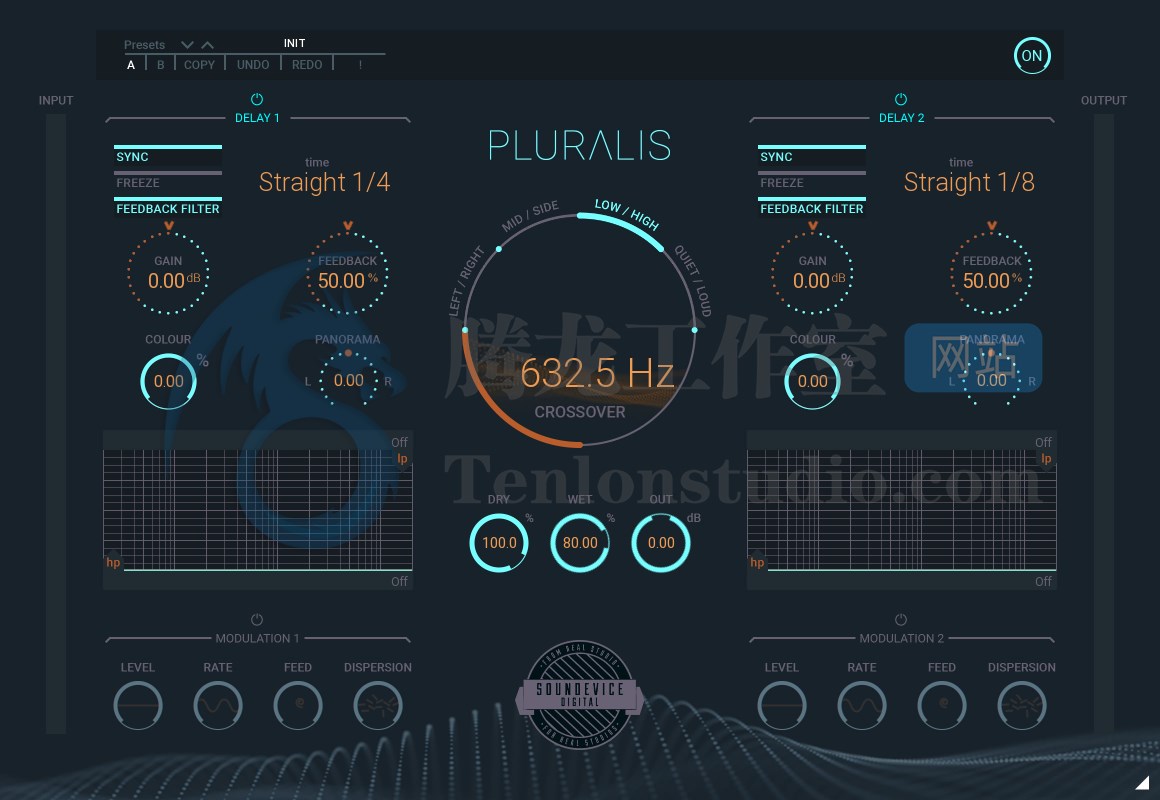Click the DRY level knob
Image resolution: width=1160 pixels, height=800 pixels.
499,543
